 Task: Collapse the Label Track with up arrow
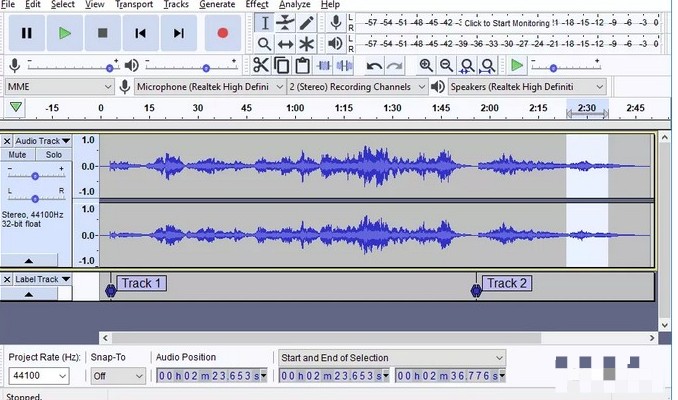pos(29,294)
